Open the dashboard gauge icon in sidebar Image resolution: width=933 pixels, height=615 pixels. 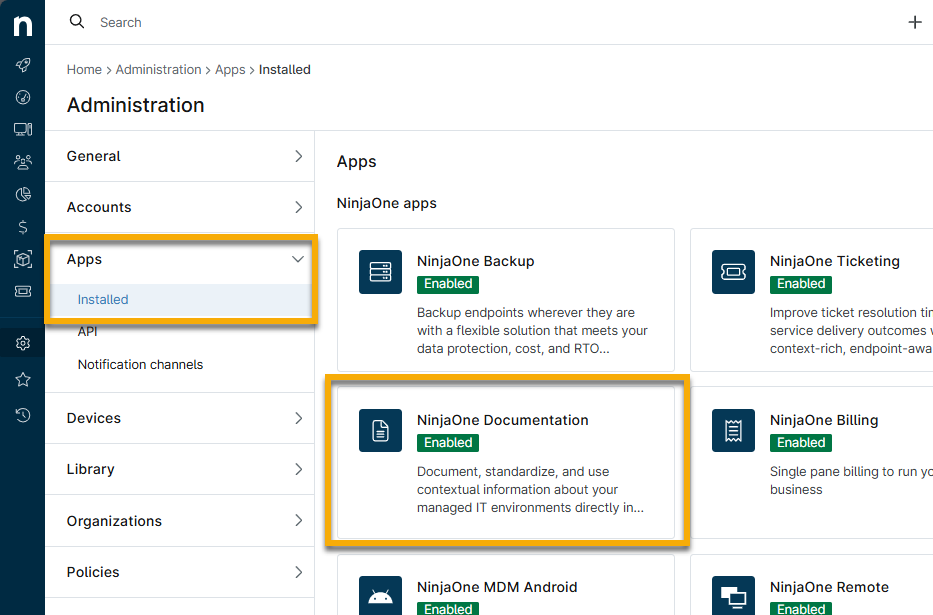point(23,97)
